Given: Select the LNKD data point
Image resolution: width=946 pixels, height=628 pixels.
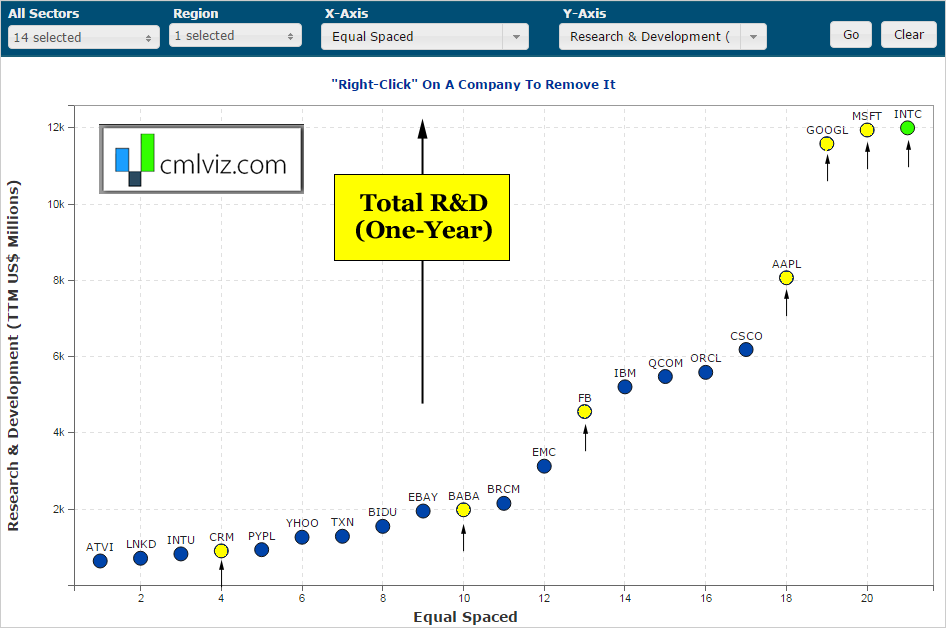Looking at the screenshot, I should pyautogui.click(x=141, y=558).
